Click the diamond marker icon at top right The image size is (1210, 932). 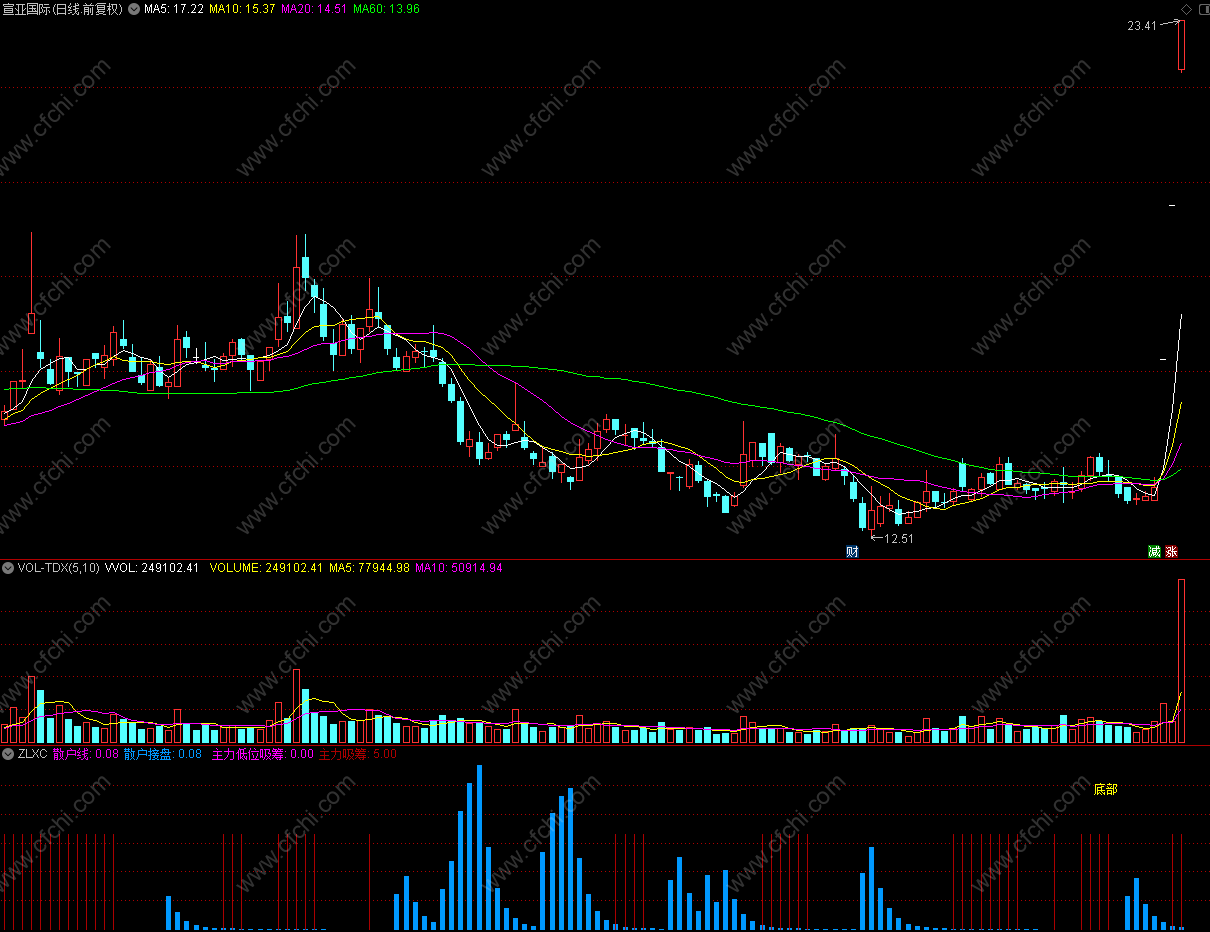coord(1186,9)
